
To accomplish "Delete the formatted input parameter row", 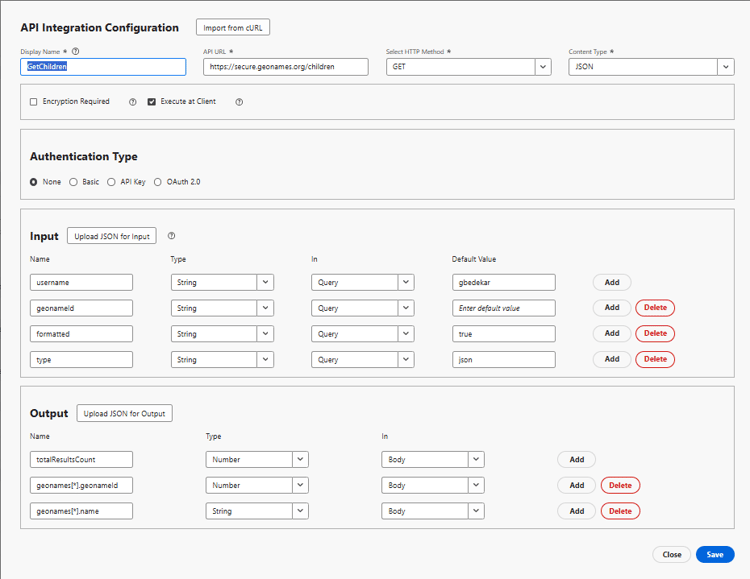I will click(655, 334).
